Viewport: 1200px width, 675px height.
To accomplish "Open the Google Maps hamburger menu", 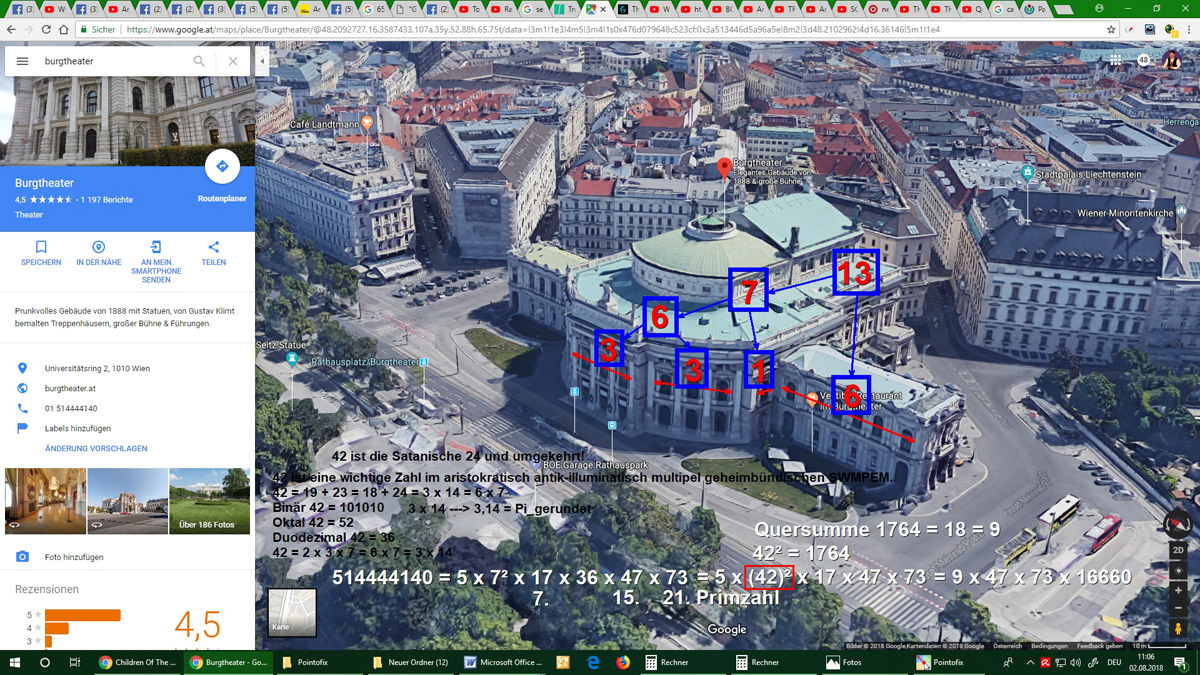I will click(22, 61).
